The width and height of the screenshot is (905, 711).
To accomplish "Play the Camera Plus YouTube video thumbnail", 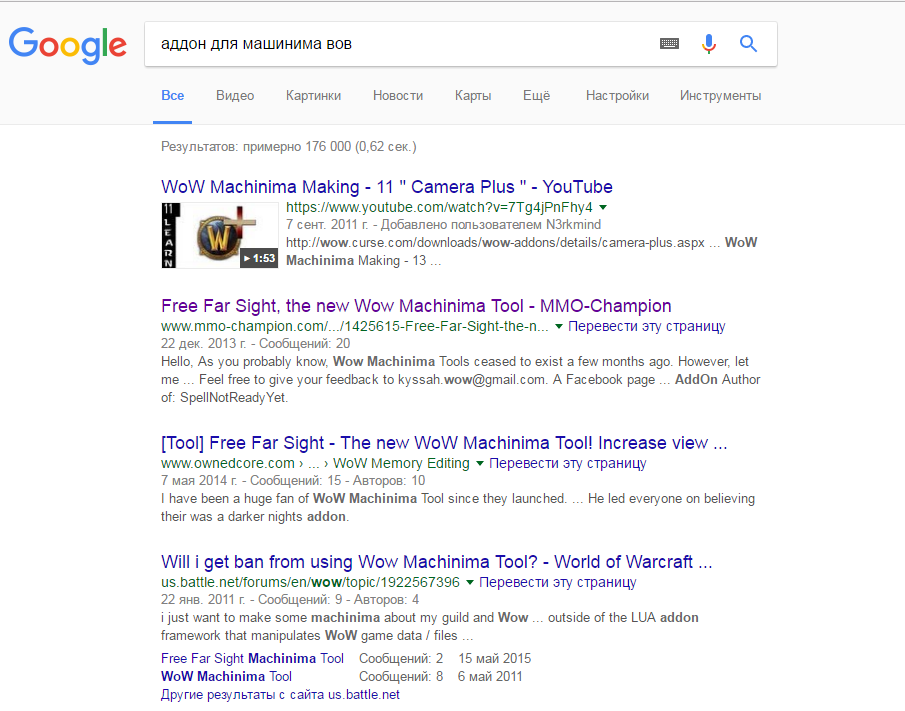I will (x=220, y=235).
